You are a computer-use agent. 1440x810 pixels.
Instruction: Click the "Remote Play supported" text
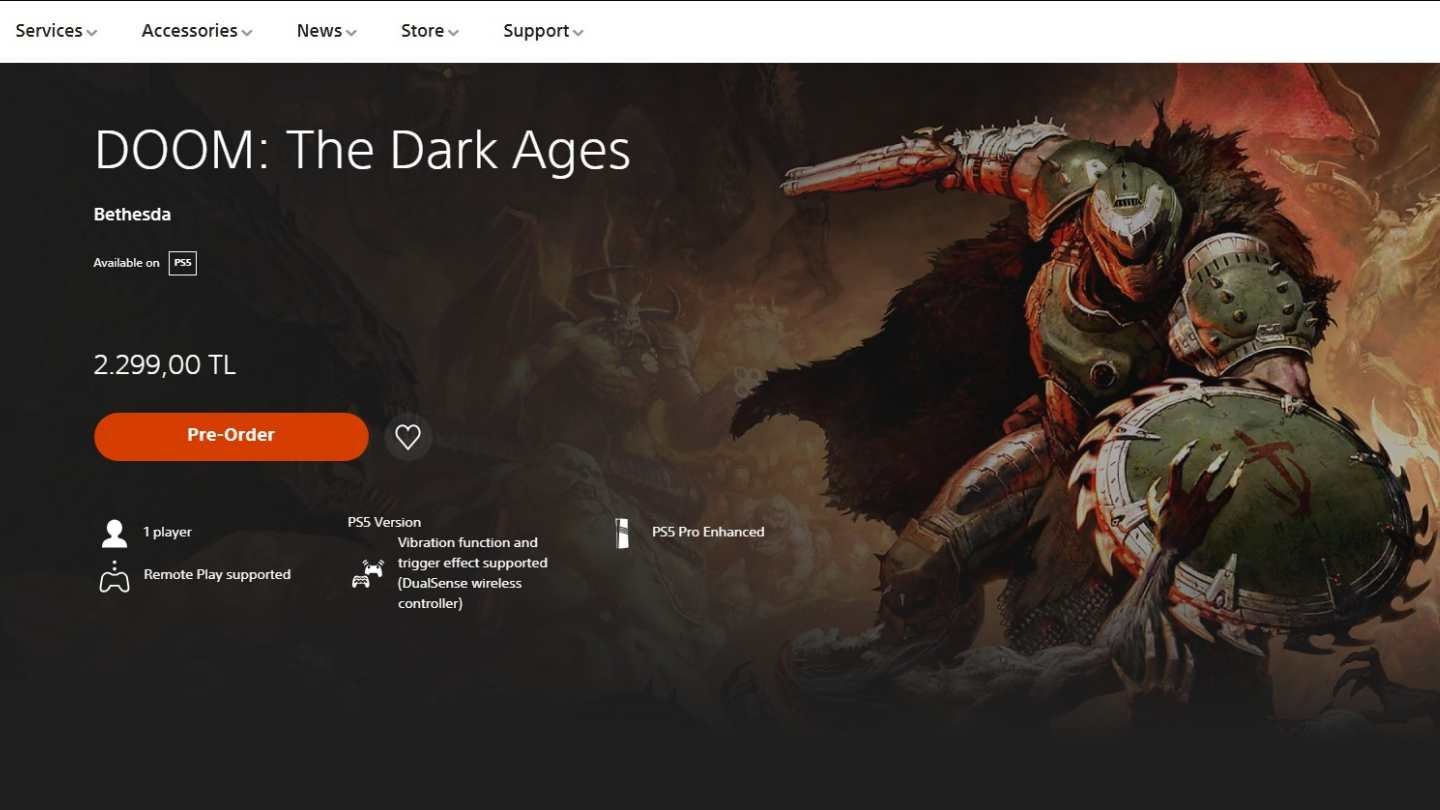click(x=217, y=574)
